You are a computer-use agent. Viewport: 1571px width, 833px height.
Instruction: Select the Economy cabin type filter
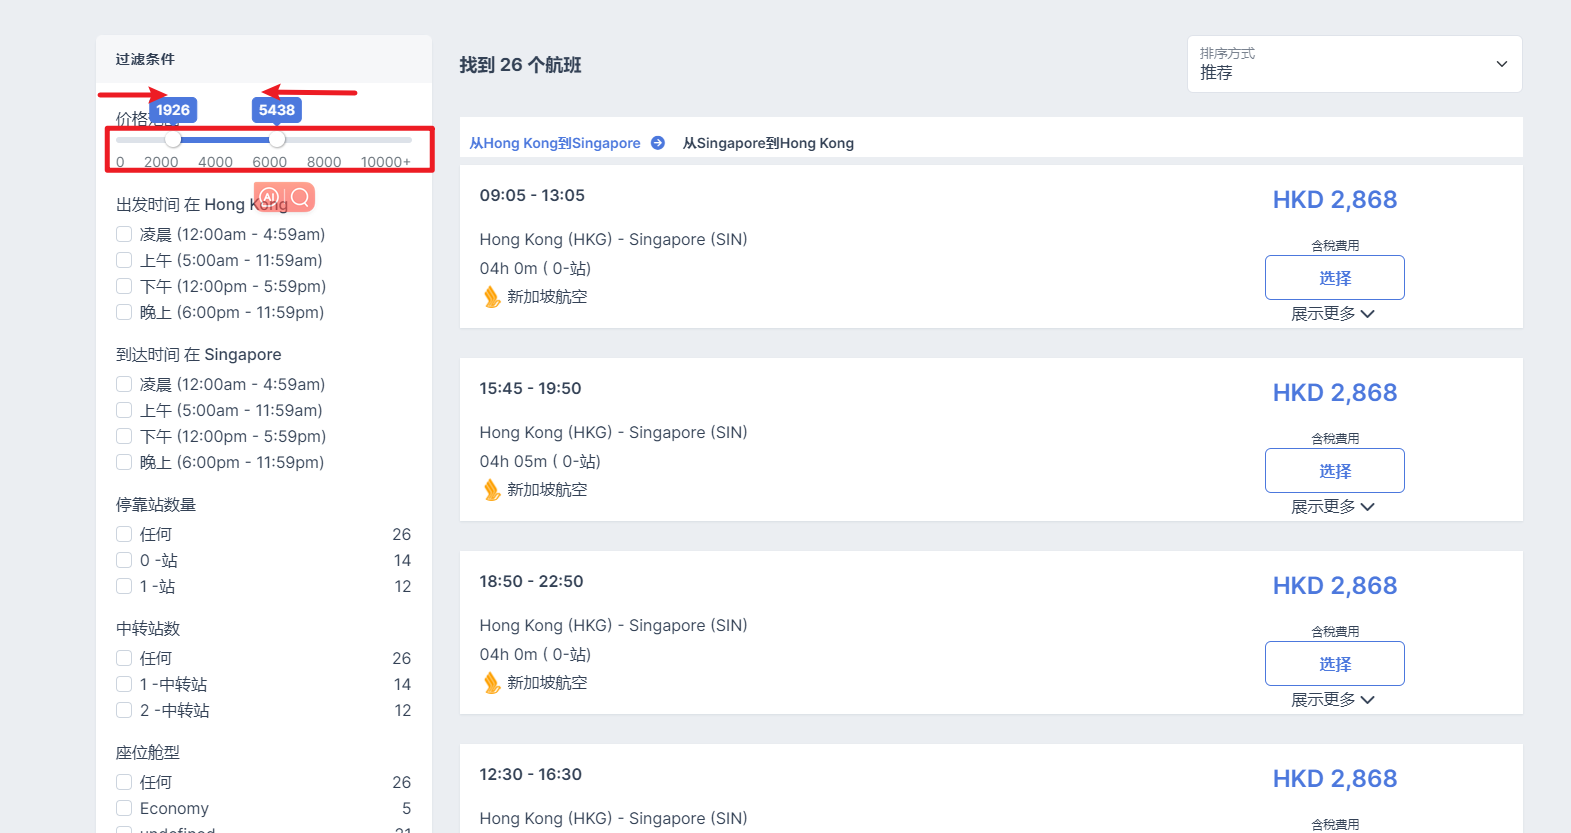click(124, 808)
